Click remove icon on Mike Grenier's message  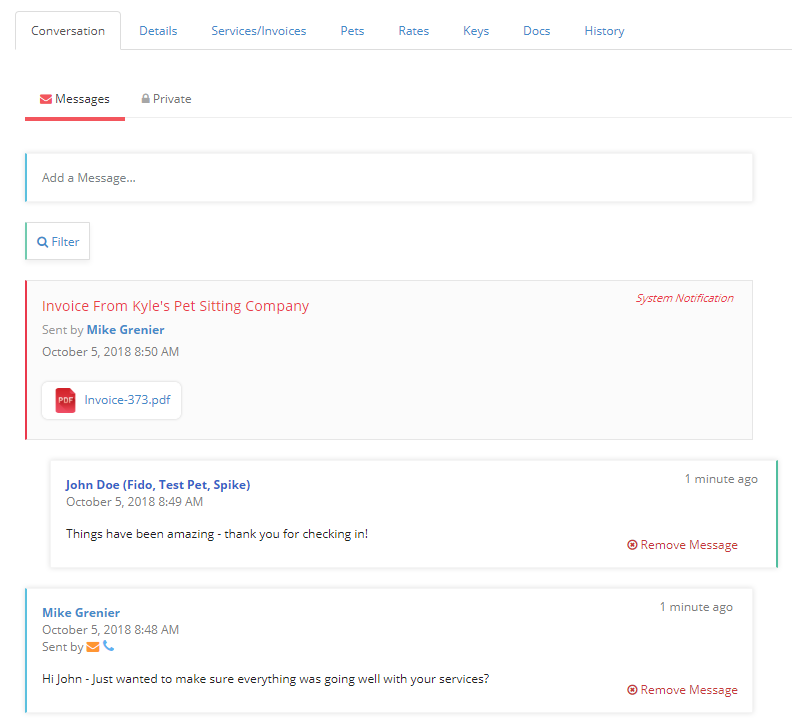pyautogui.click(x=632, y=690)
